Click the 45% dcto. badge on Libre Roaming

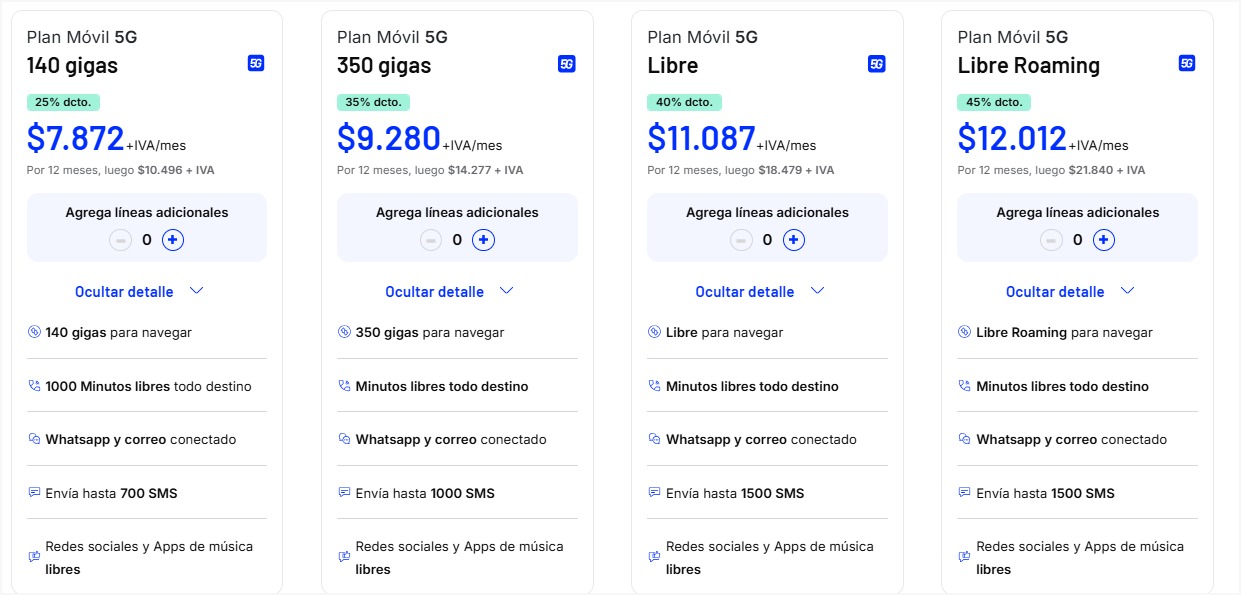(993, 101)
